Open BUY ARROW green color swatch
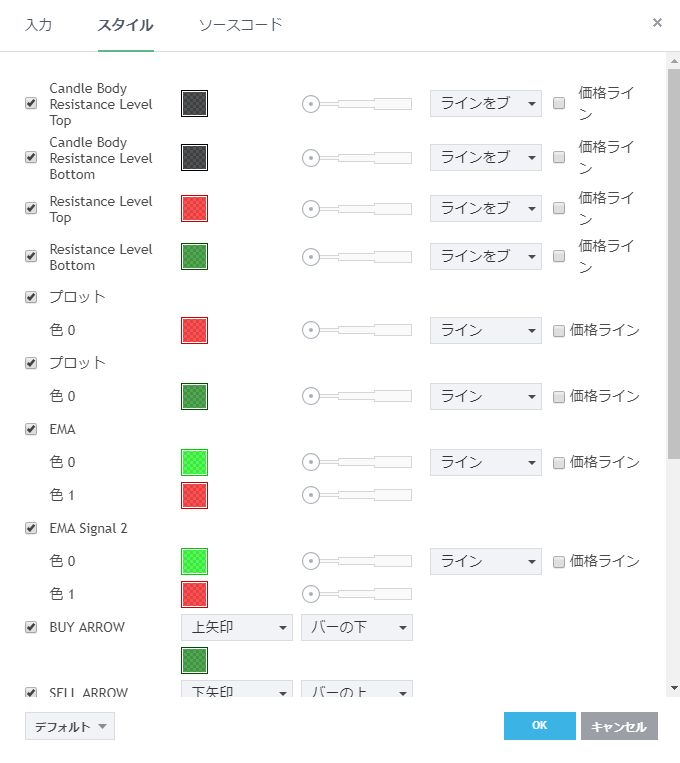680x763 pixels. [x=194, y=660]
